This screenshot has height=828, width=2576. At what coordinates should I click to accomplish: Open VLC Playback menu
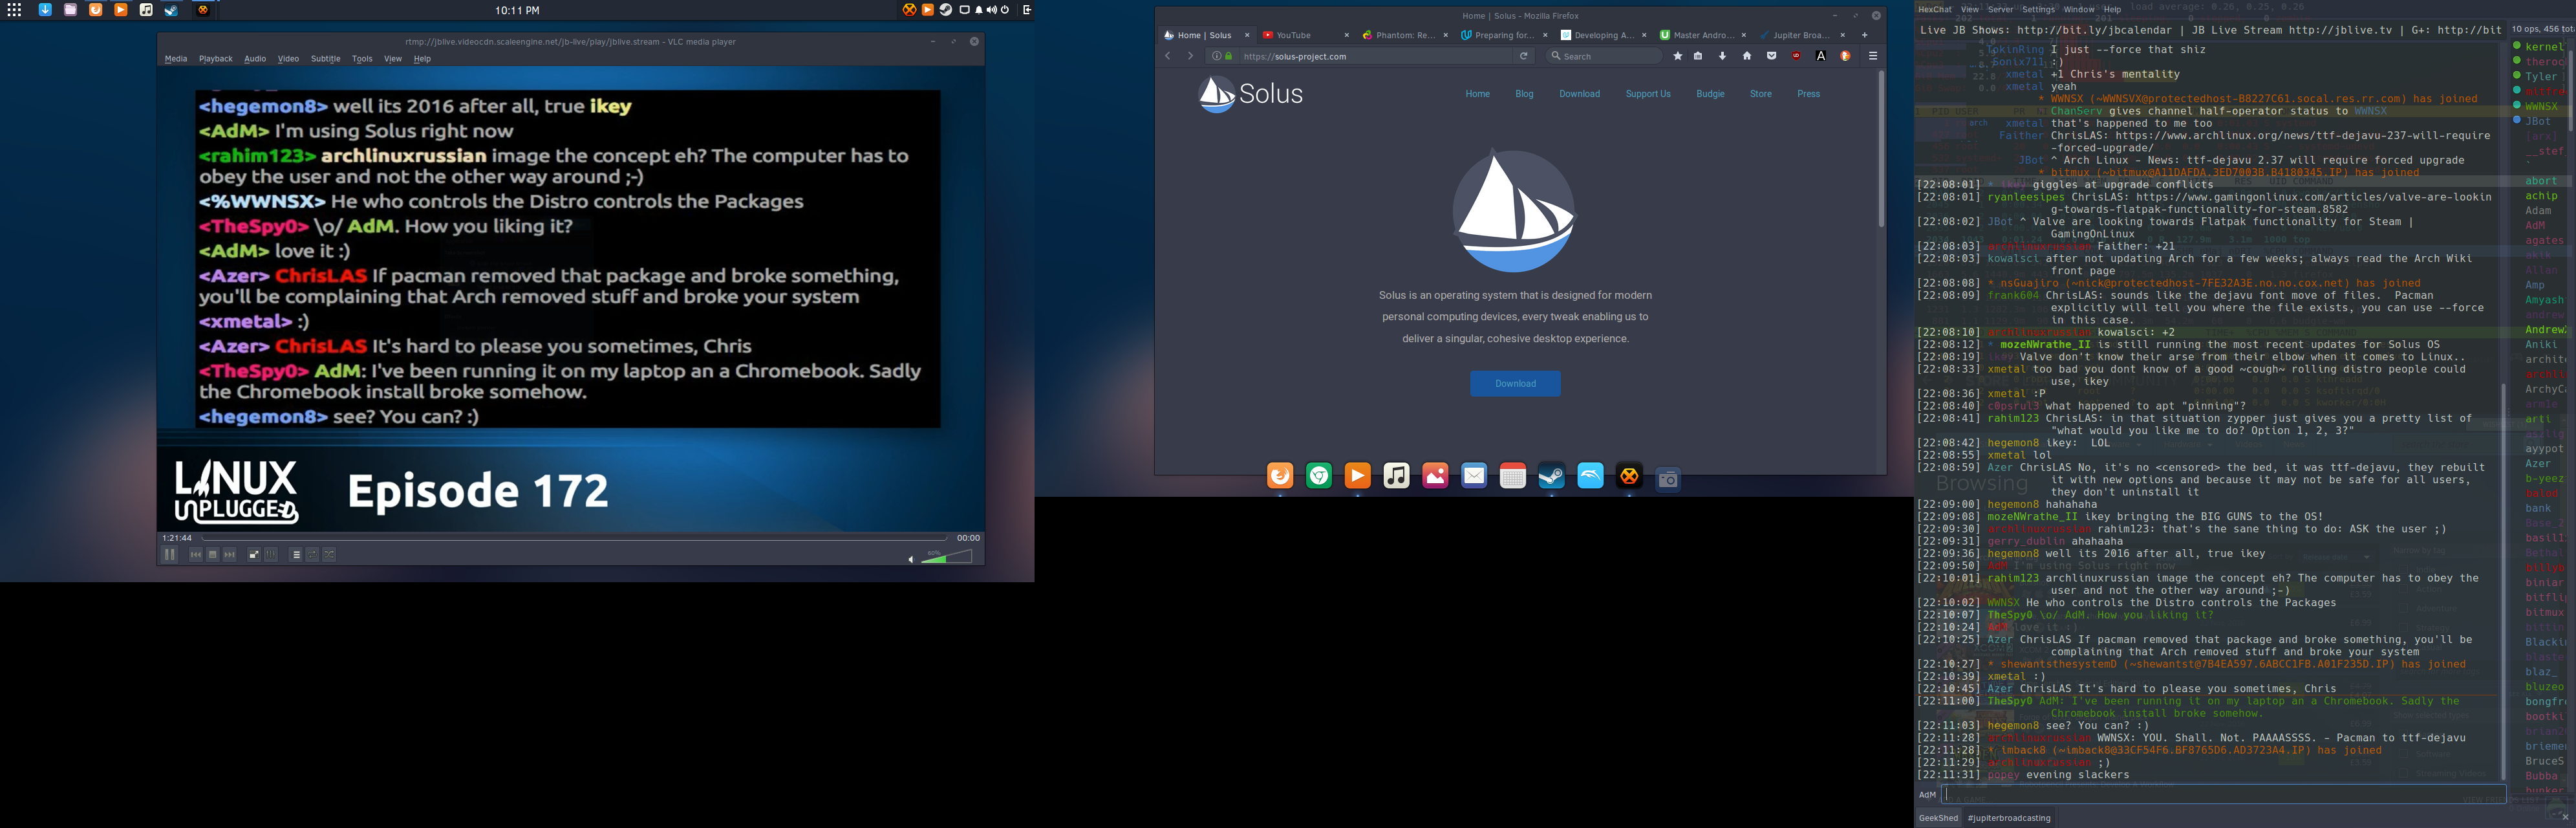click(215, 59)
